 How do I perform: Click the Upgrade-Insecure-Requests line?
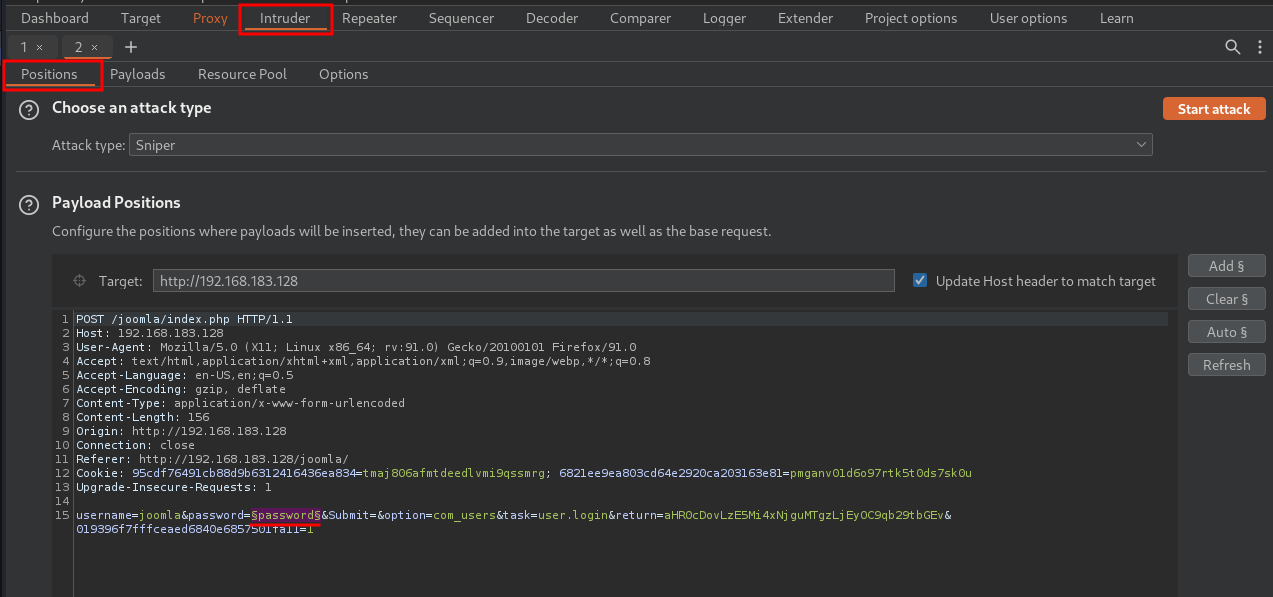(x=174, y=487)
